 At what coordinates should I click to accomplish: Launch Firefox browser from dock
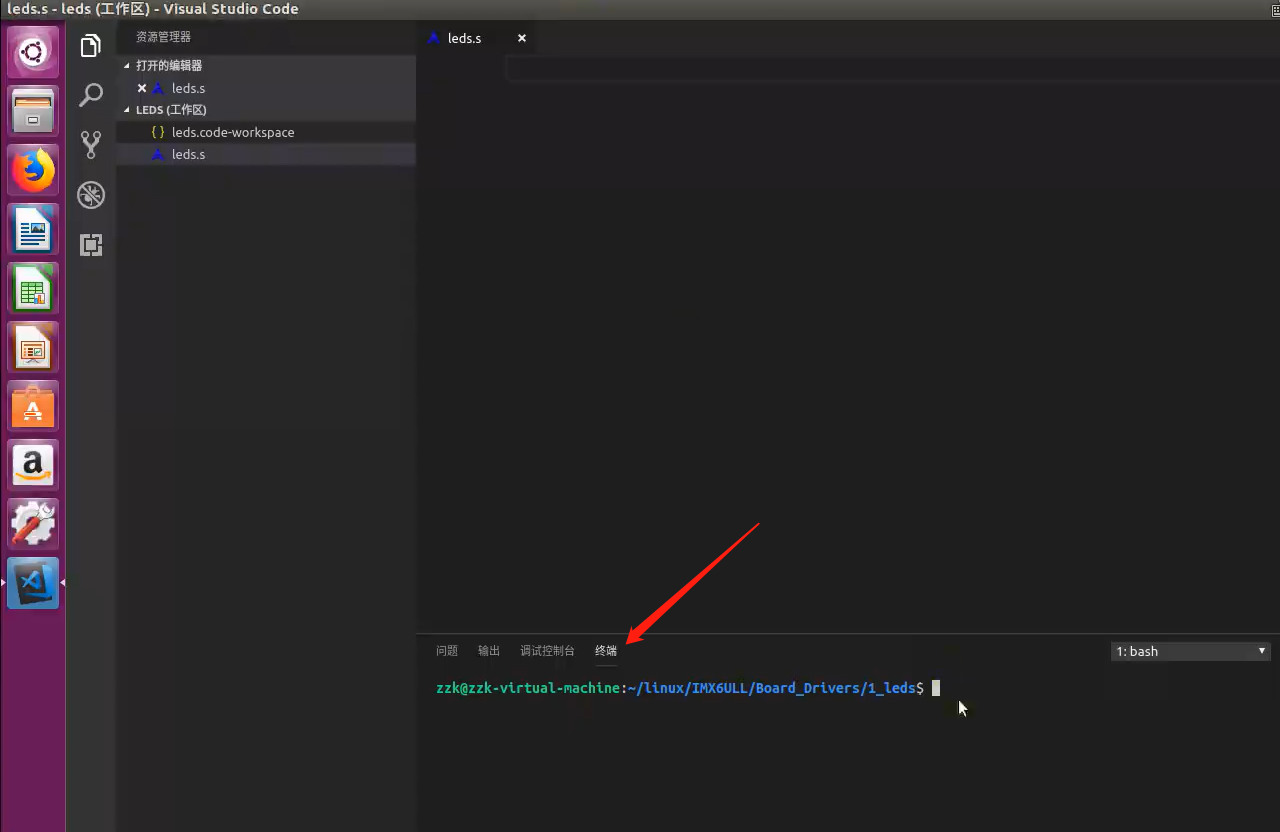pyautogui.click(x=33, y=170)
